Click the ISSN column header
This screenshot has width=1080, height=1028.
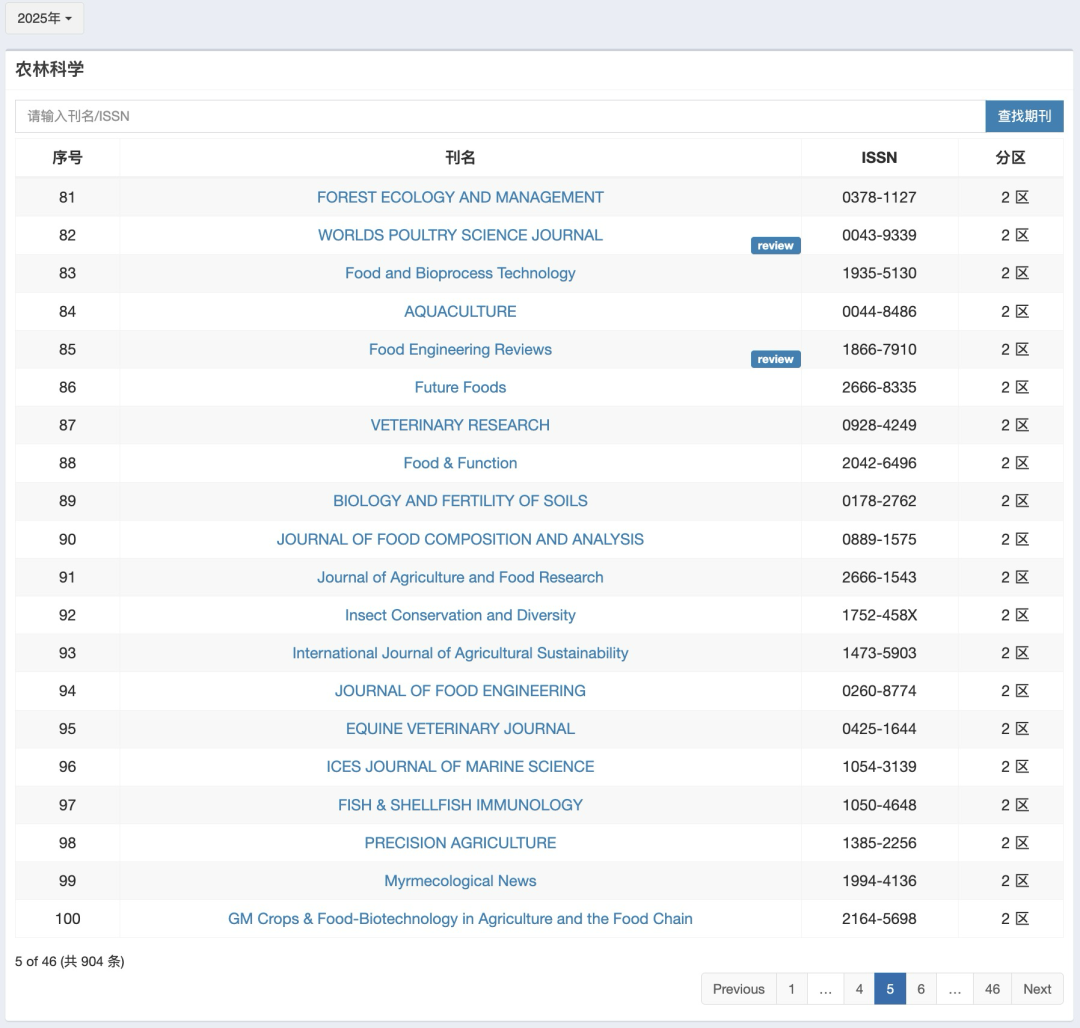[x=879, y=158]
